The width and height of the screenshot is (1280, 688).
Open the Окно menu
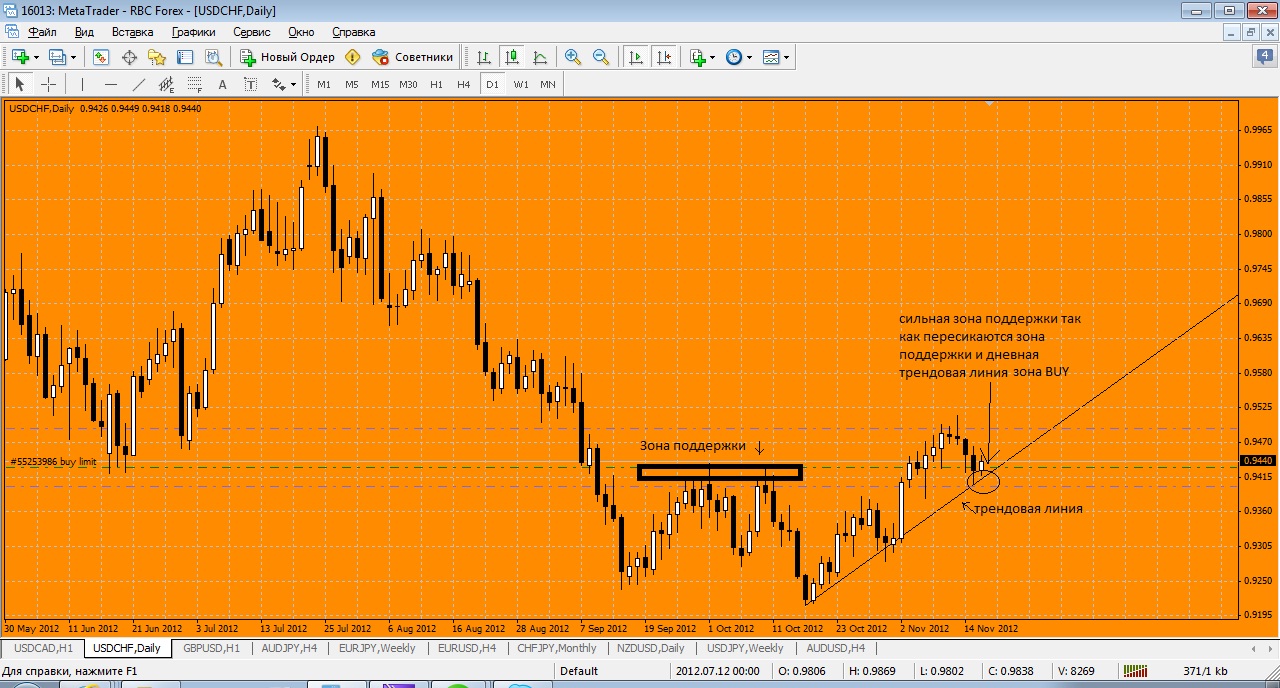point(301,32)
